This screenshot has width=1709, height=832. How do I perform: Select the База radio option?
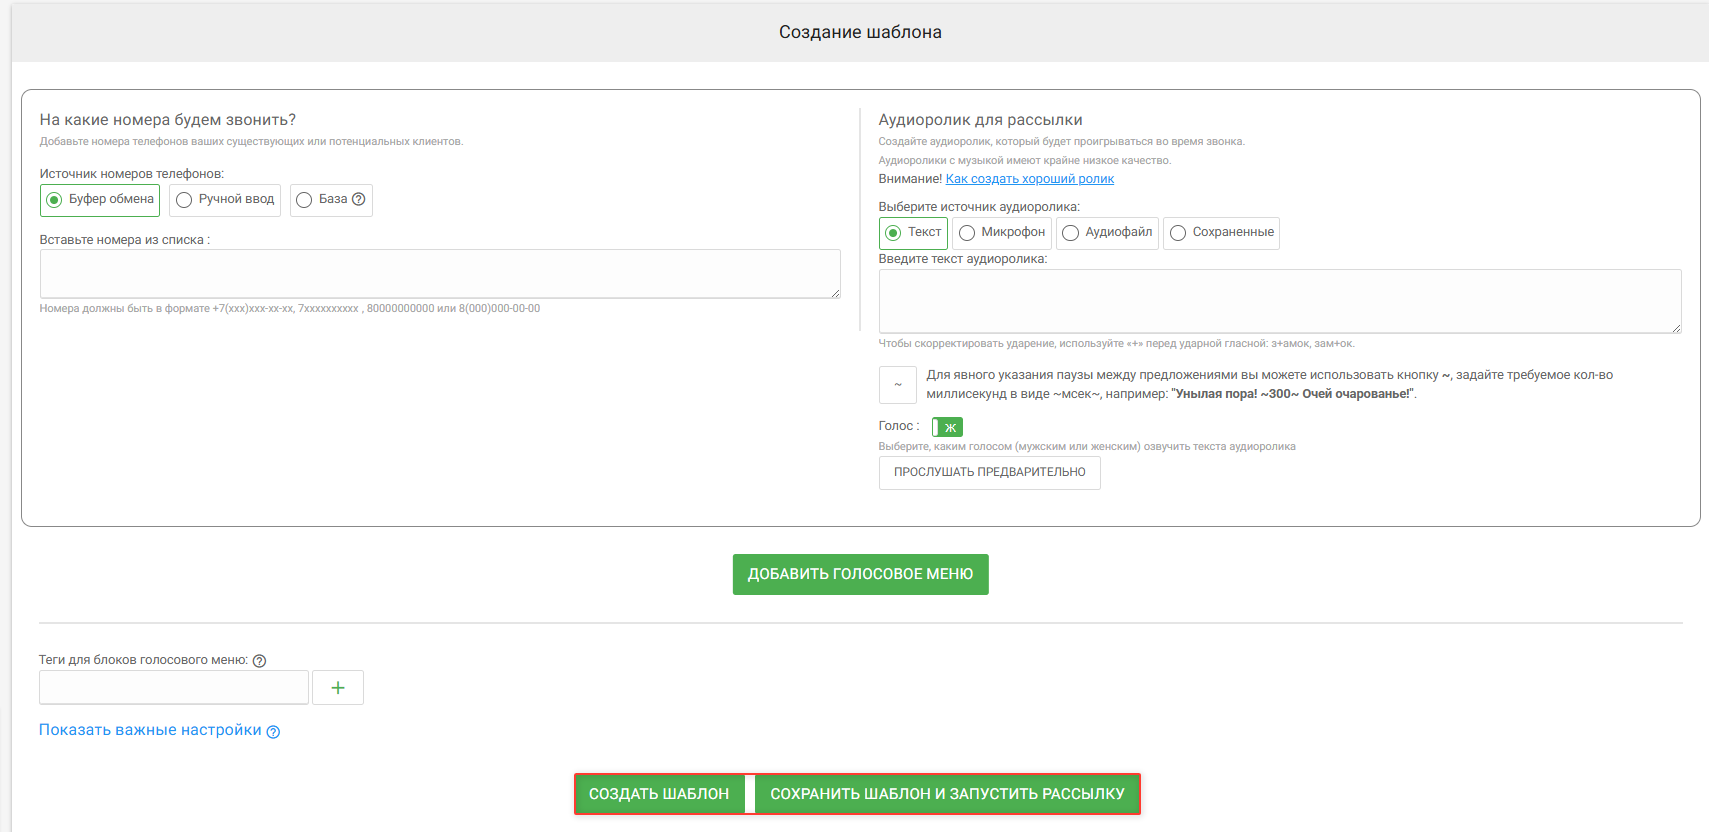(331, 200)
